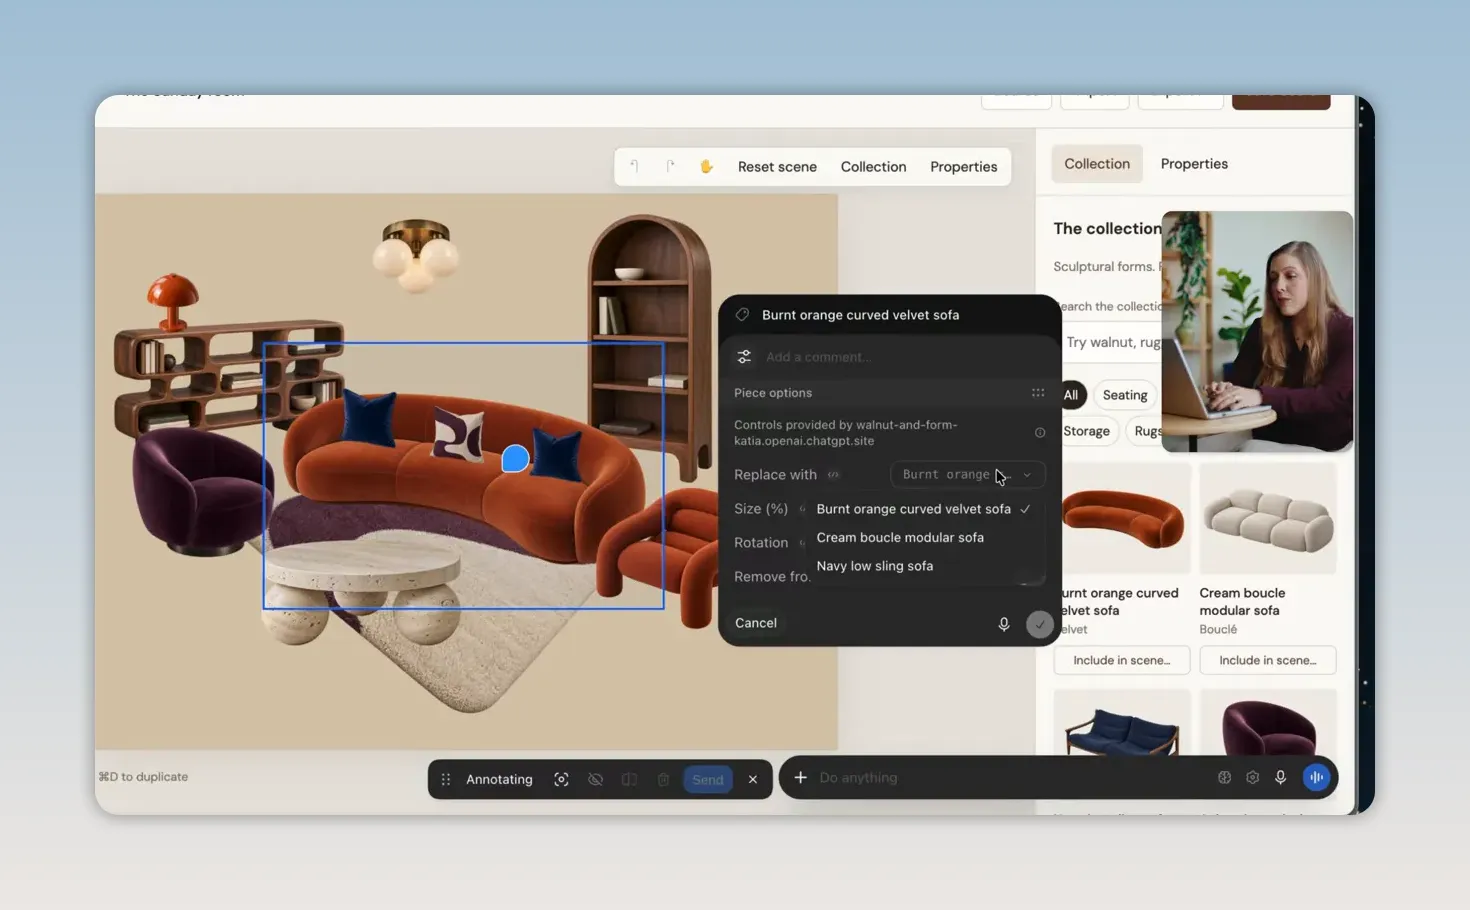Choose Burnt orange curved velvet sofa option

point(923,509)
